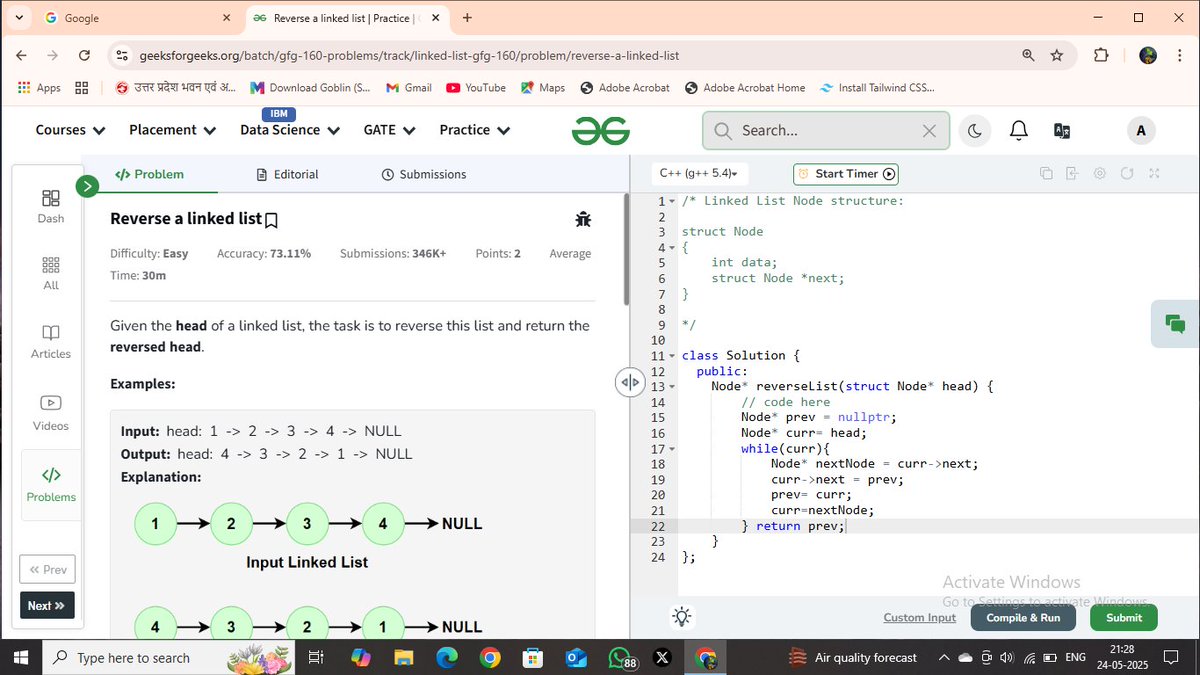
Task: Clear the search field with X
Action: [929, 131]
